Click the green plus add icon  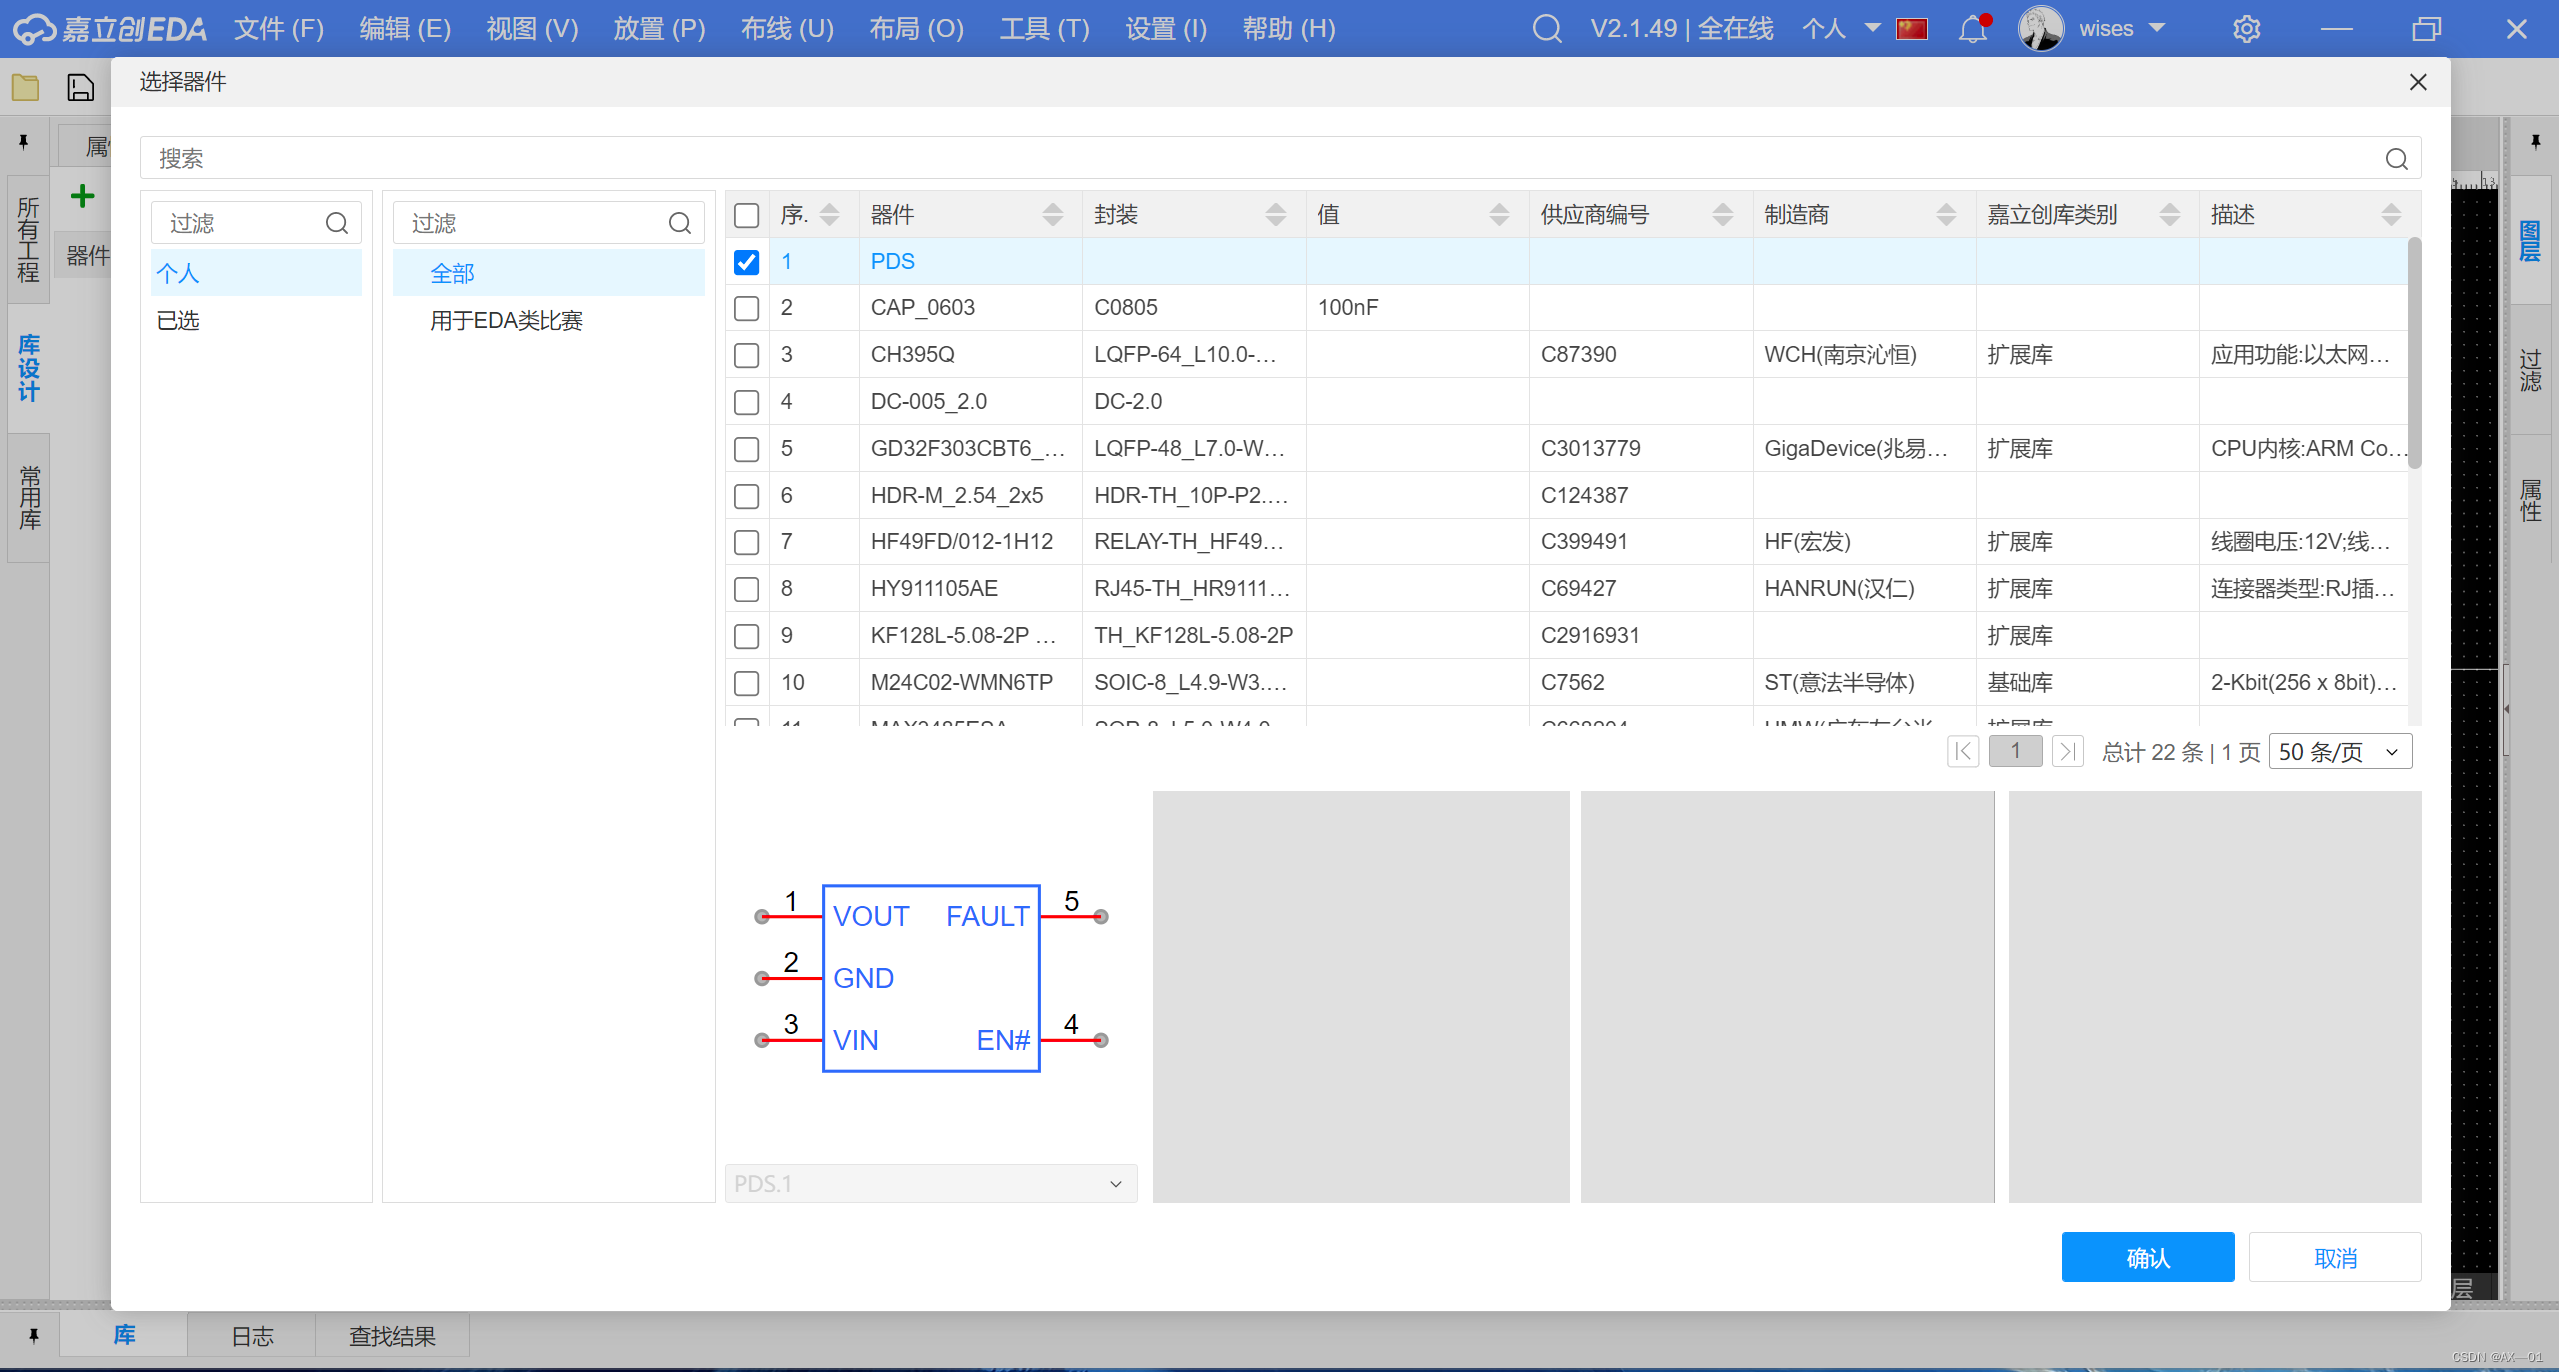[x=83, y=196]
